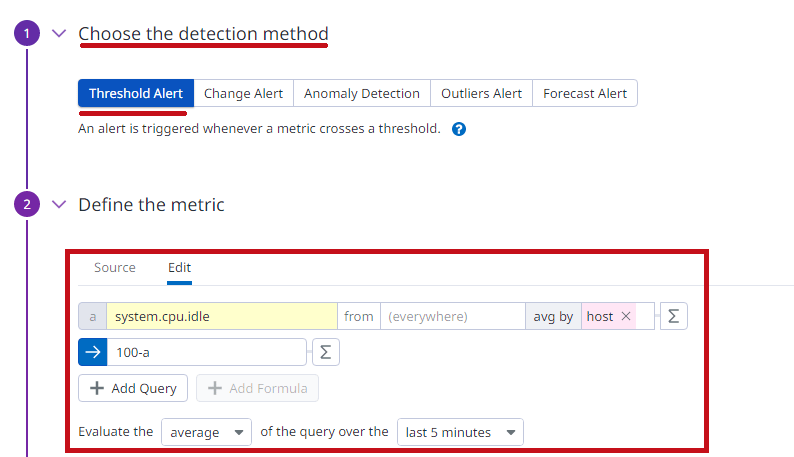Image resolution: width=794 pixels, height=457 pixels.
Task: Click the help question mark icon
Action: click(459, 129)
